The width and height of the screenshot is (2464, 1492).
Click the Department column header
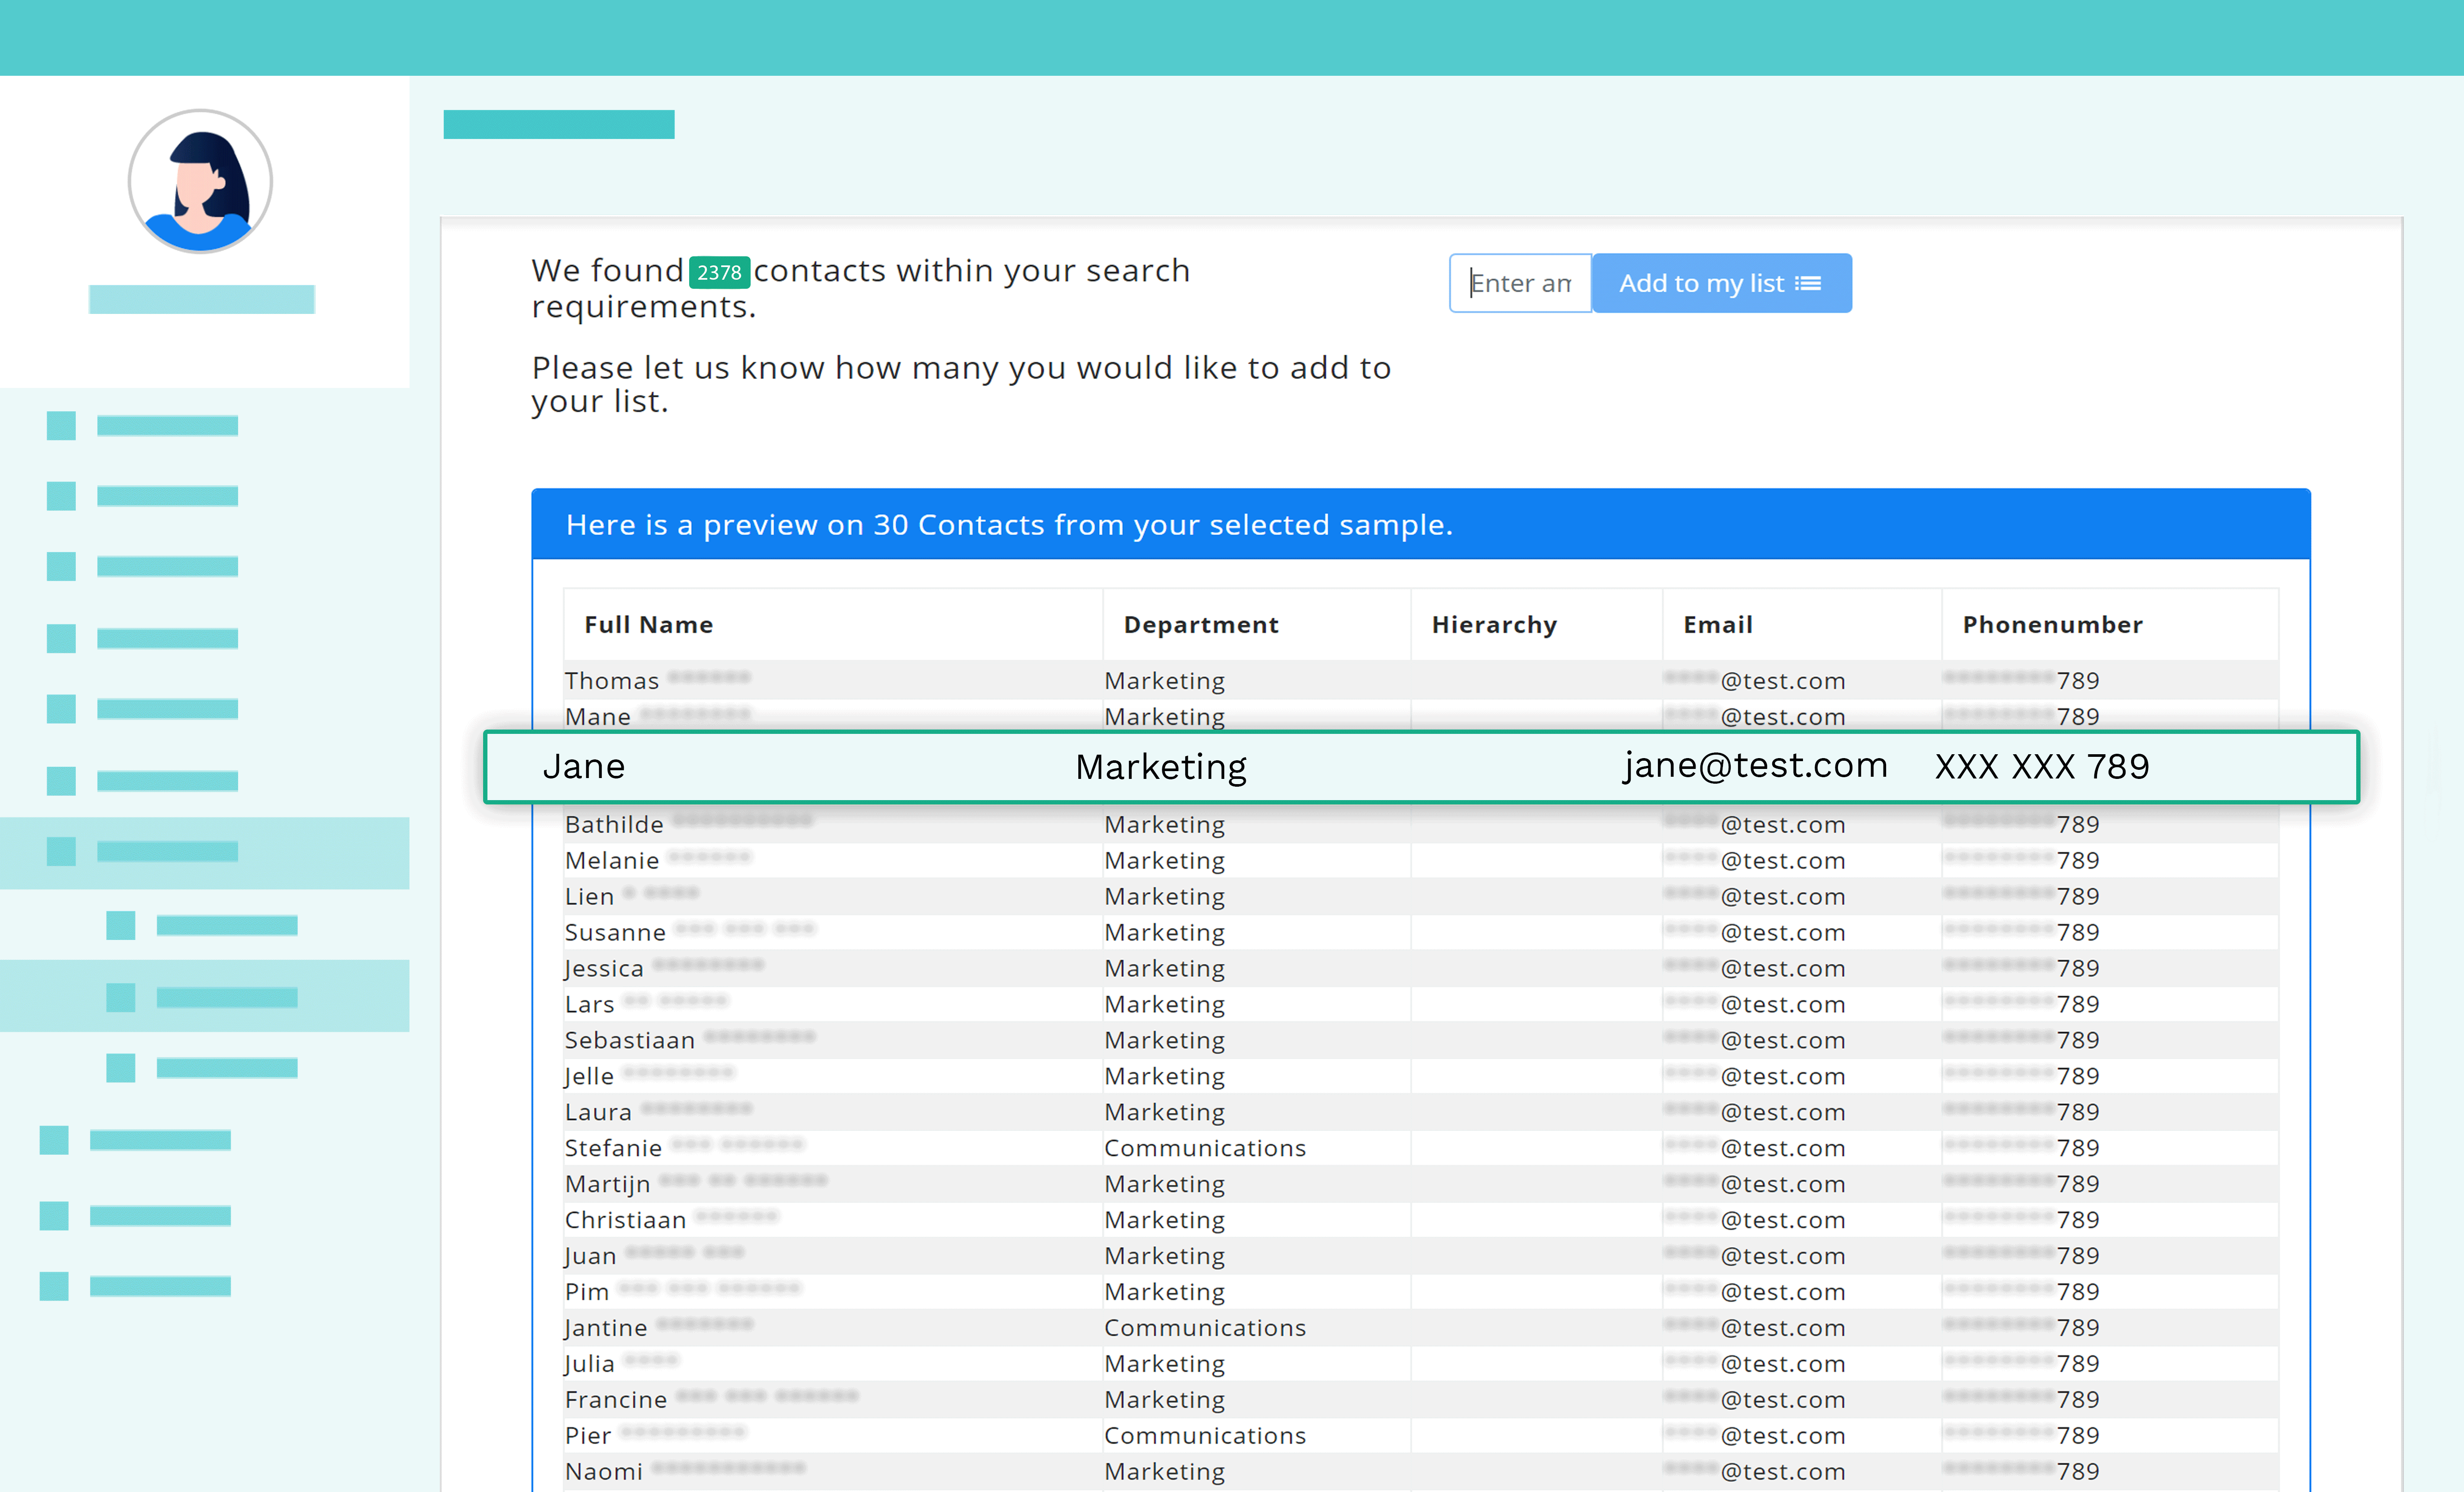click(1201, 625)
